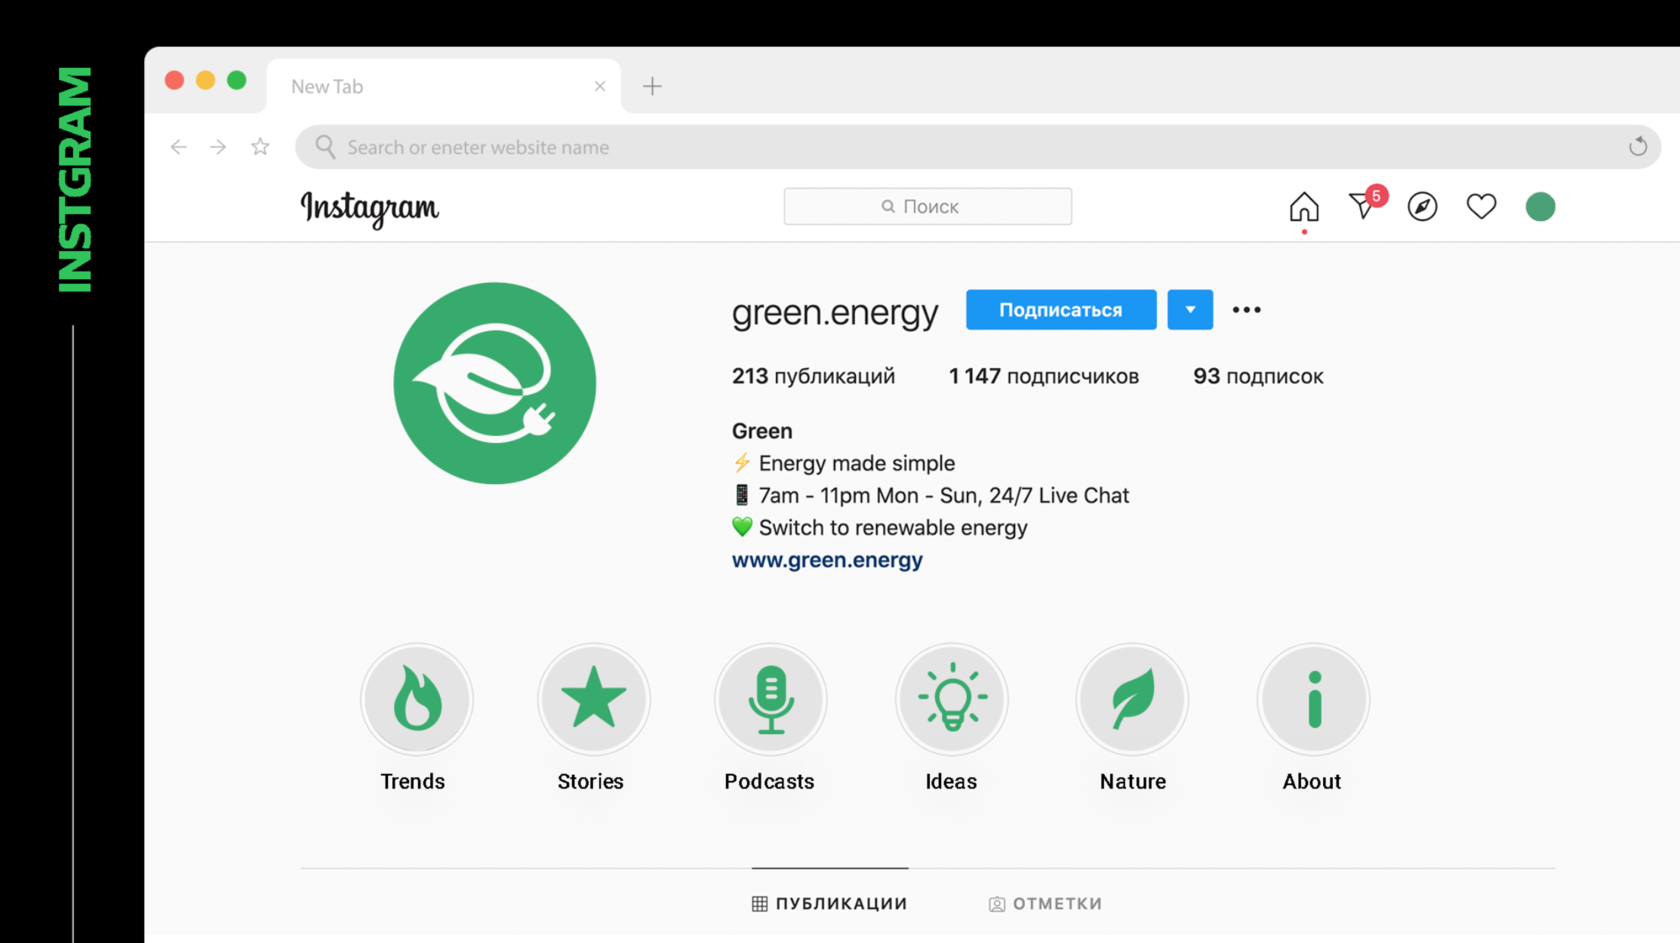1680x943 pixels.
Task: Open Trends story highlight
Action: click(x=416, y=699)
